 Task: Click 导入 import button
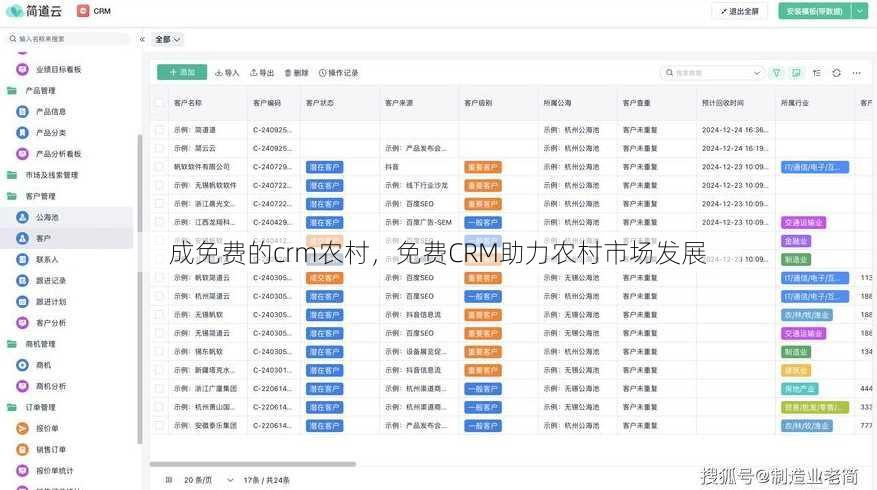tap(227, 73)
